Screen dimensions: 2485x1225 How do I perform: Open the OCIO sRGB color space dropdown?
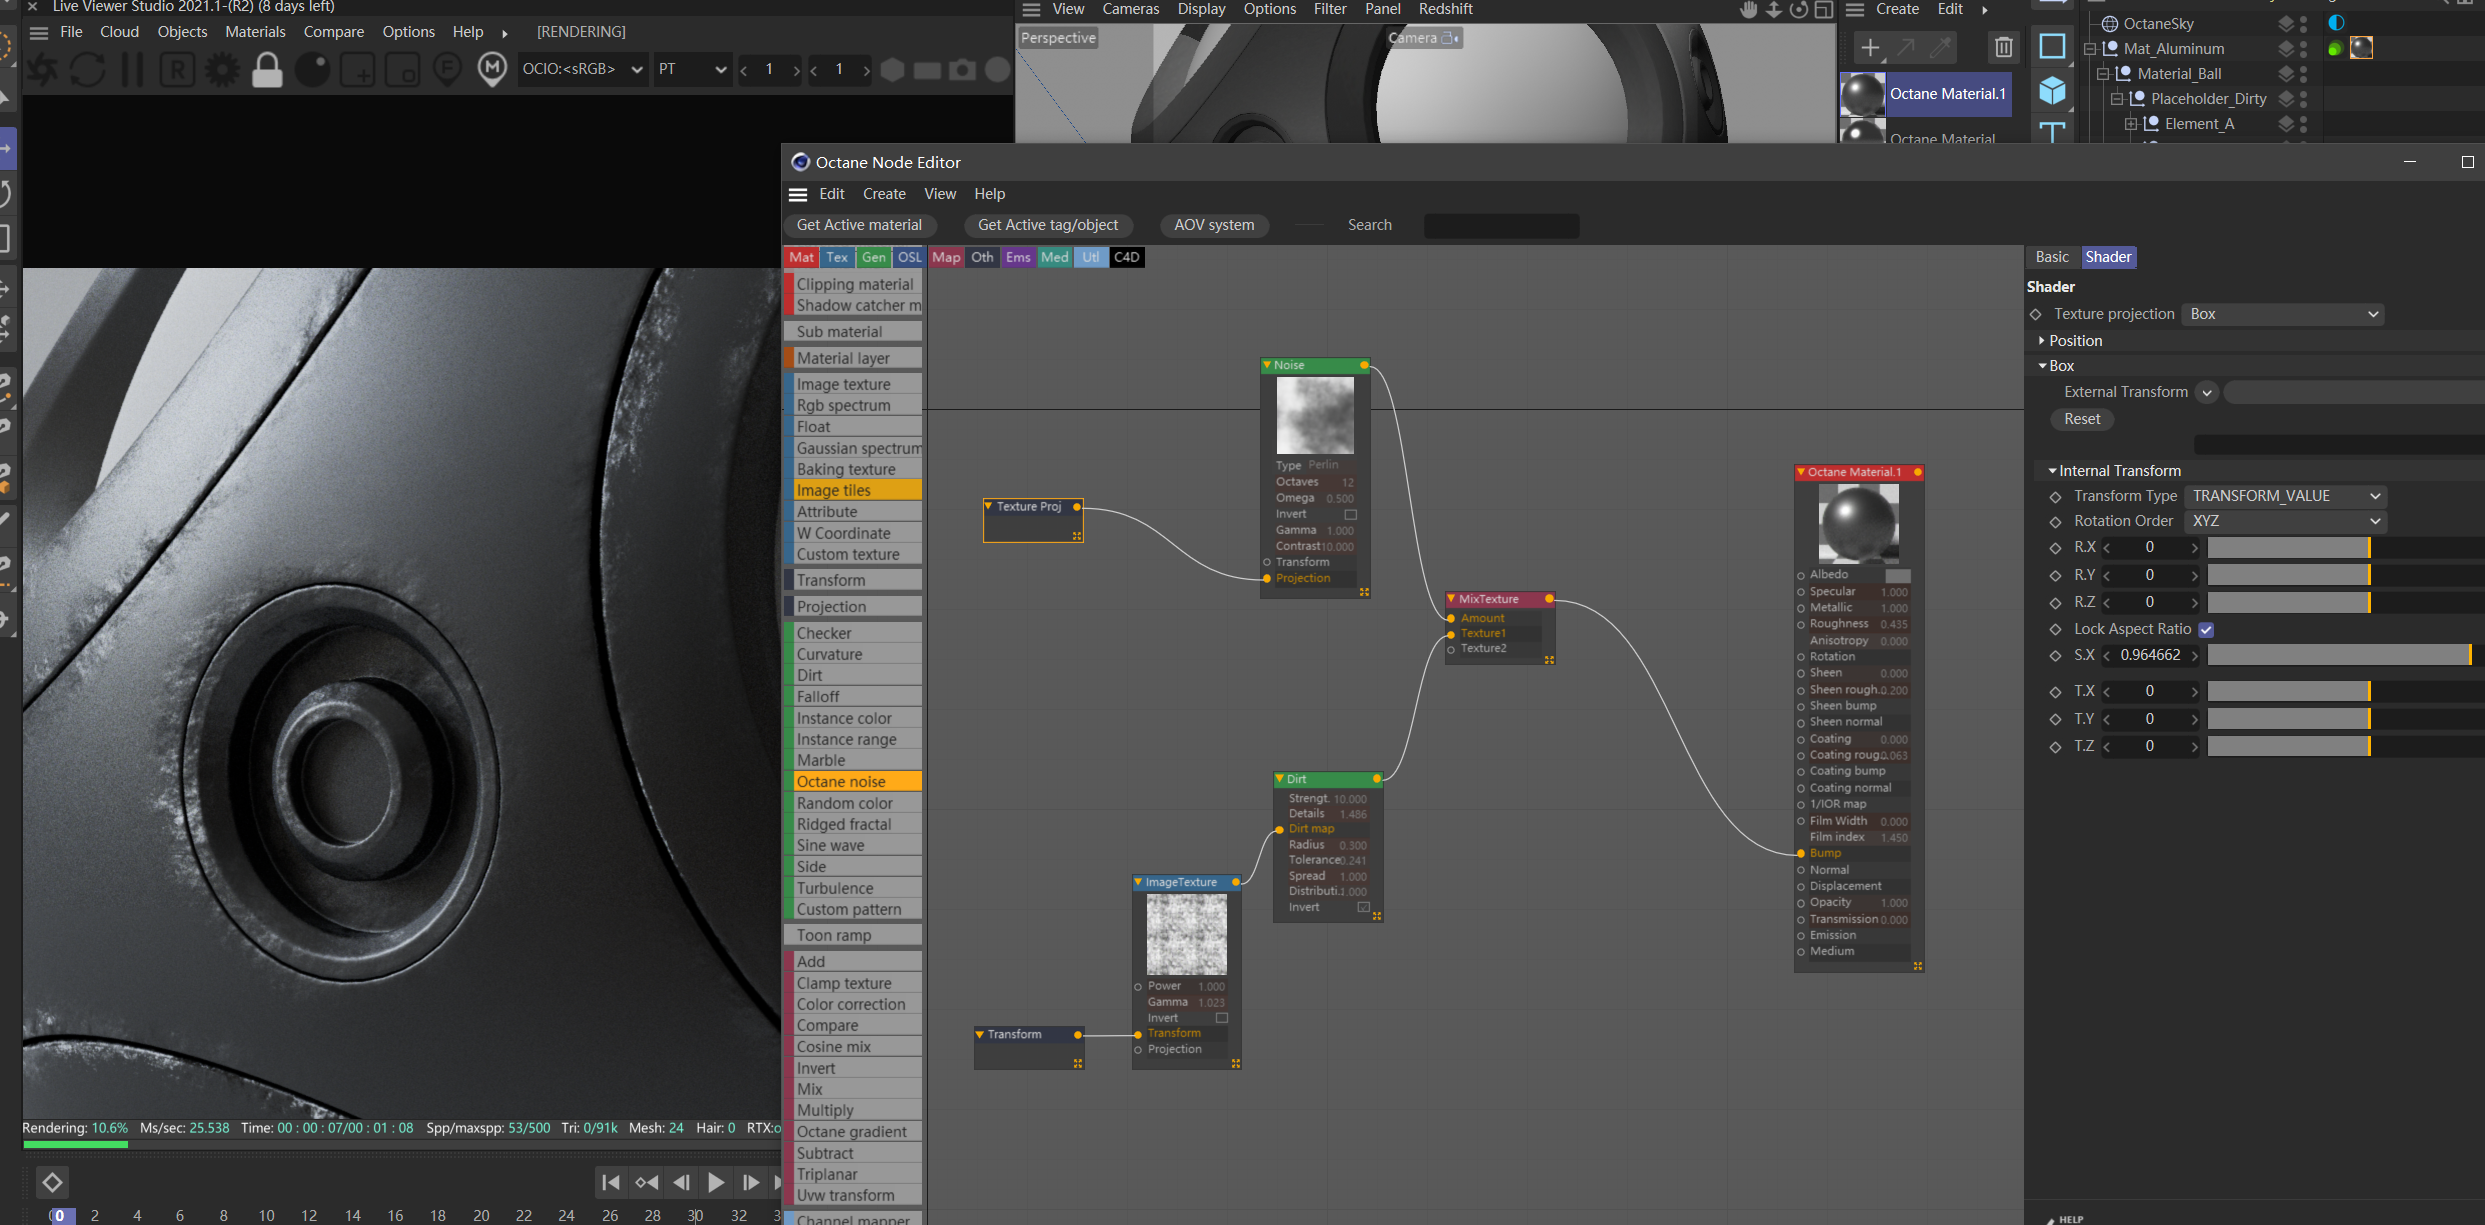(581, 69)
